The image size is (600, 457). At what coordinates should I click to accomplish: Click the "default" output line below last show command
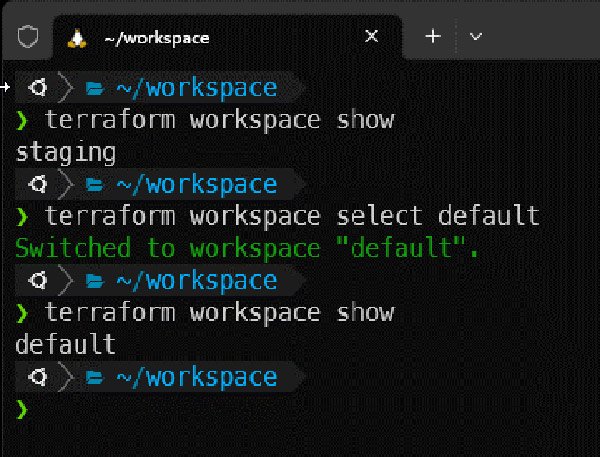[66, 345]
